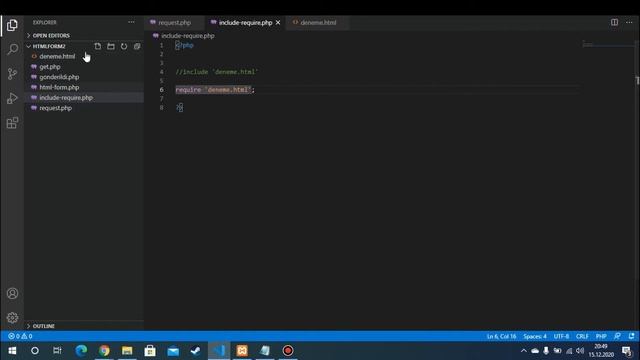This screenshot has height=360, width=640.
Task: Open the Windows Start menu
Action: (x=12, y=351)
